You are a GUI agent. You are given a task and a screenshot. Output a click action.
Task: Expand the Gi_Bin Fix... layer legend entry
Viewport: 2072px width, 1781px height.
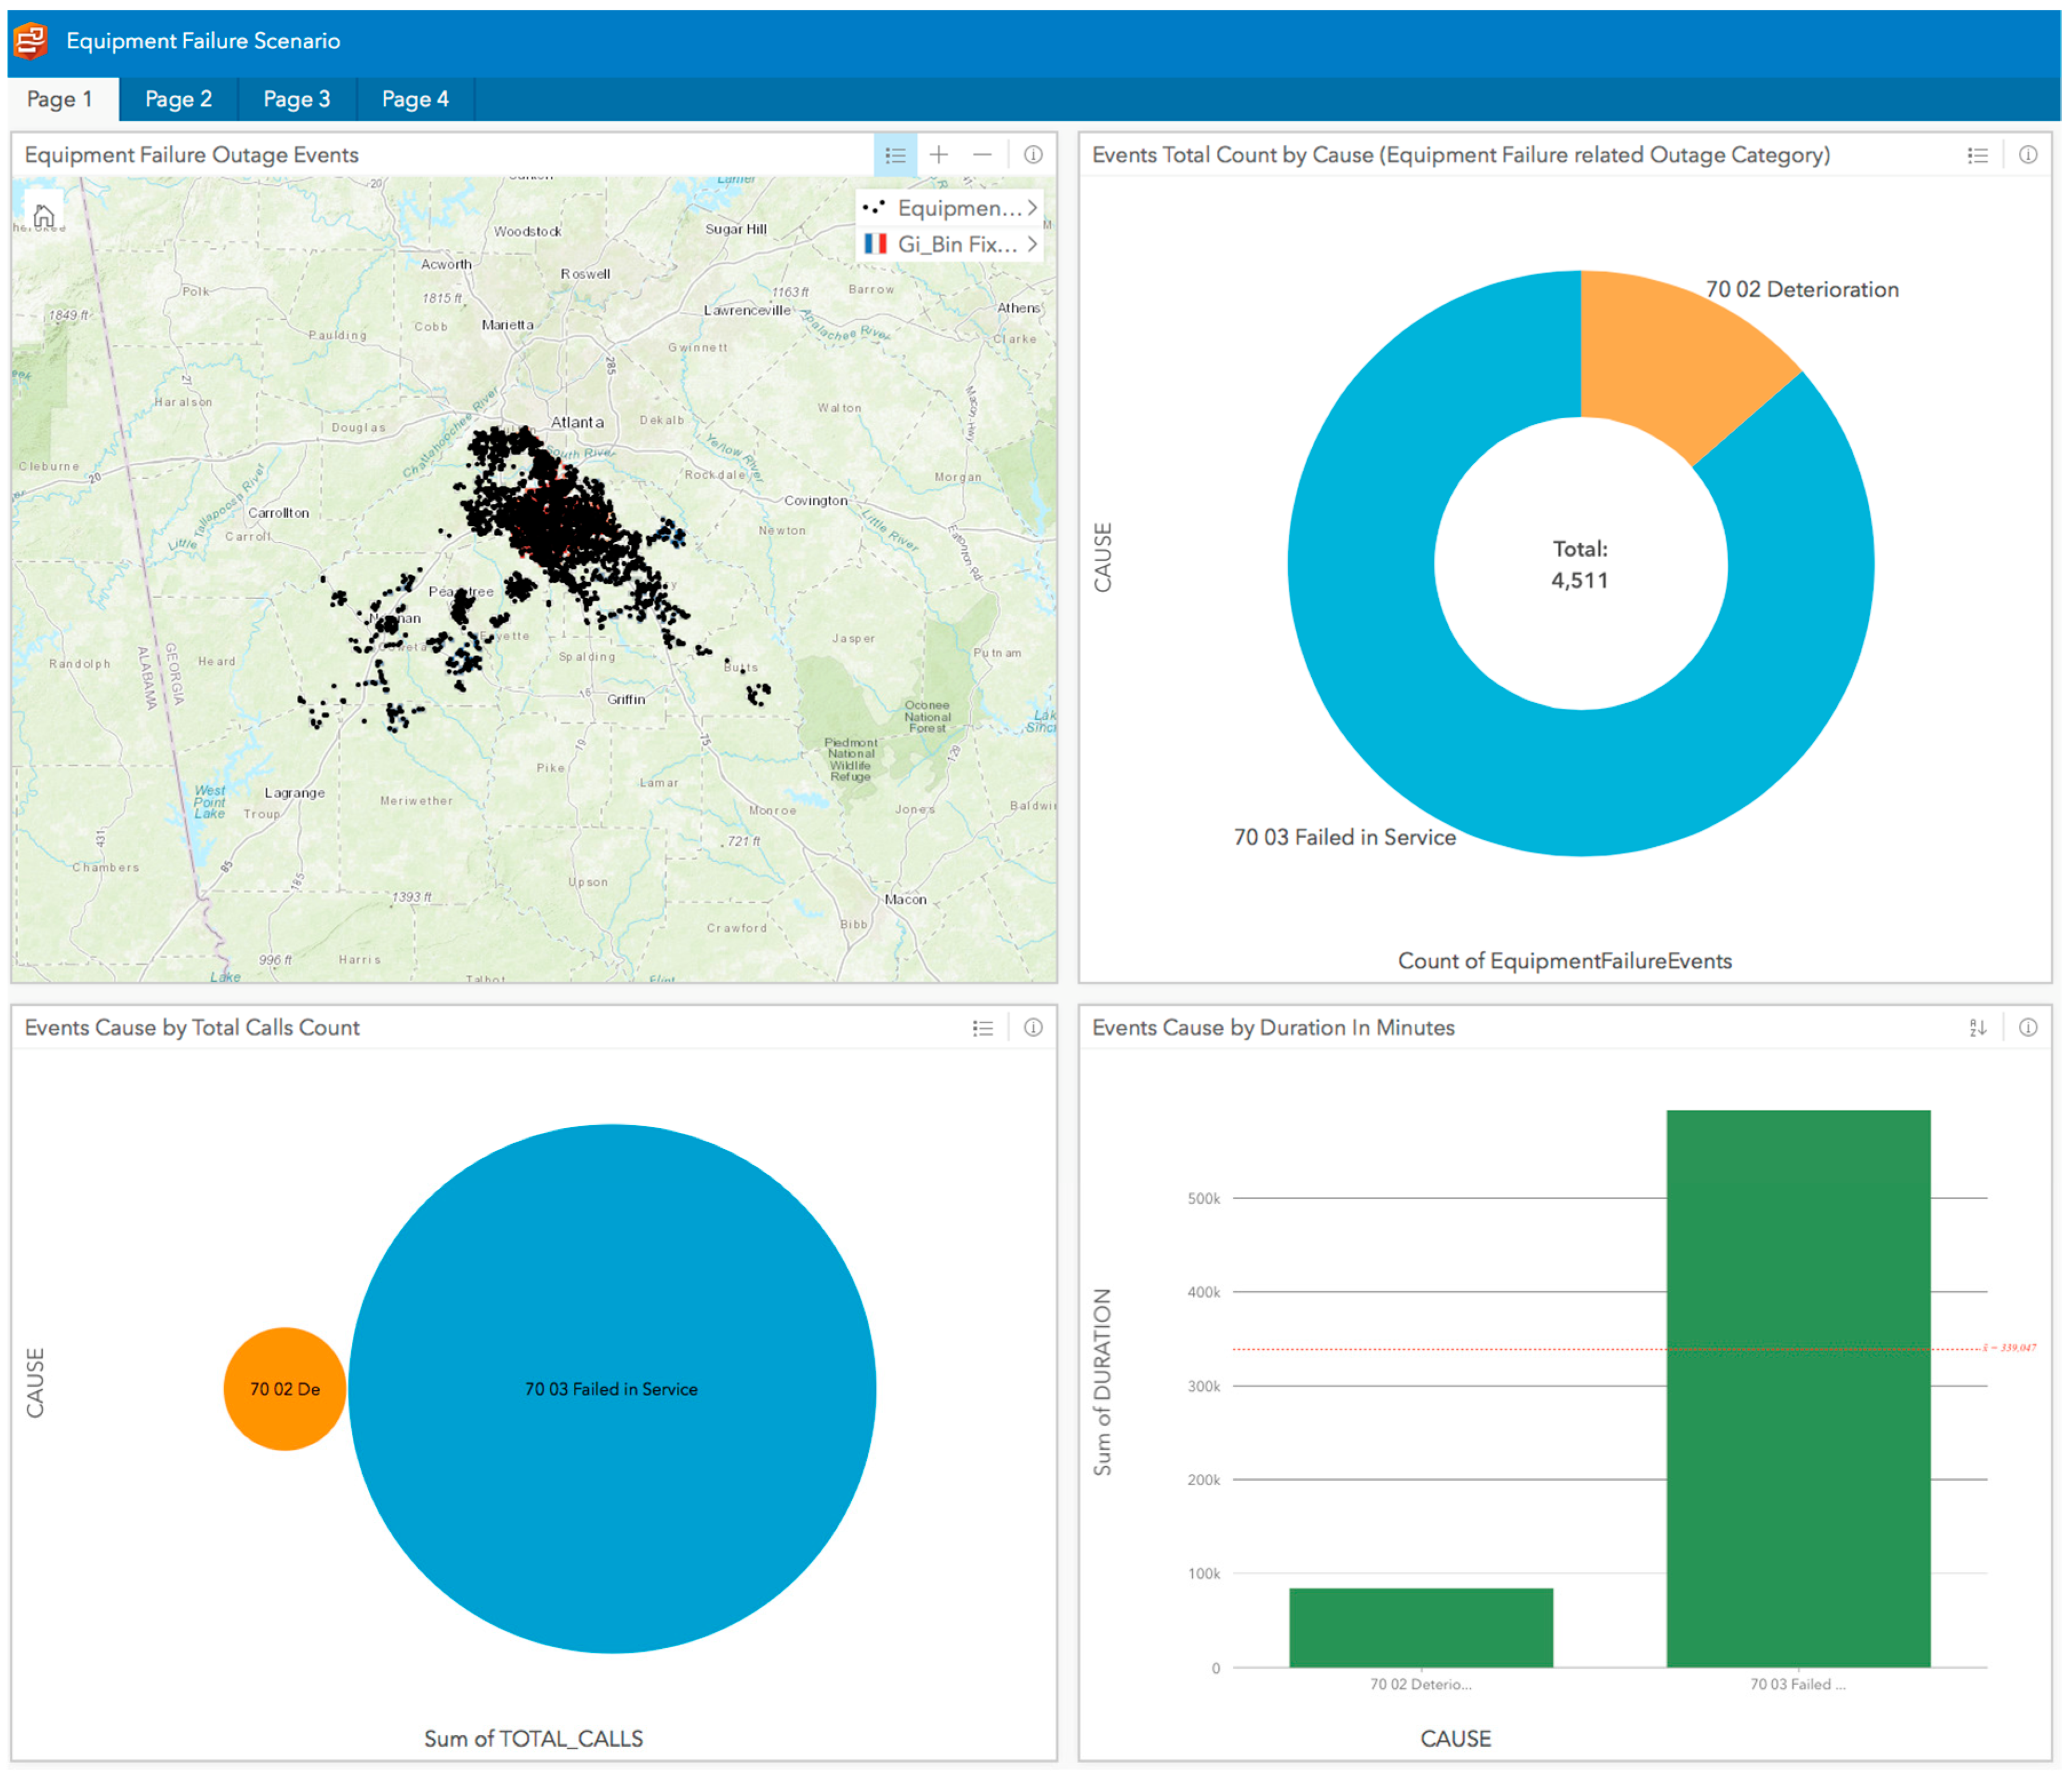(x=1032, y=244)
